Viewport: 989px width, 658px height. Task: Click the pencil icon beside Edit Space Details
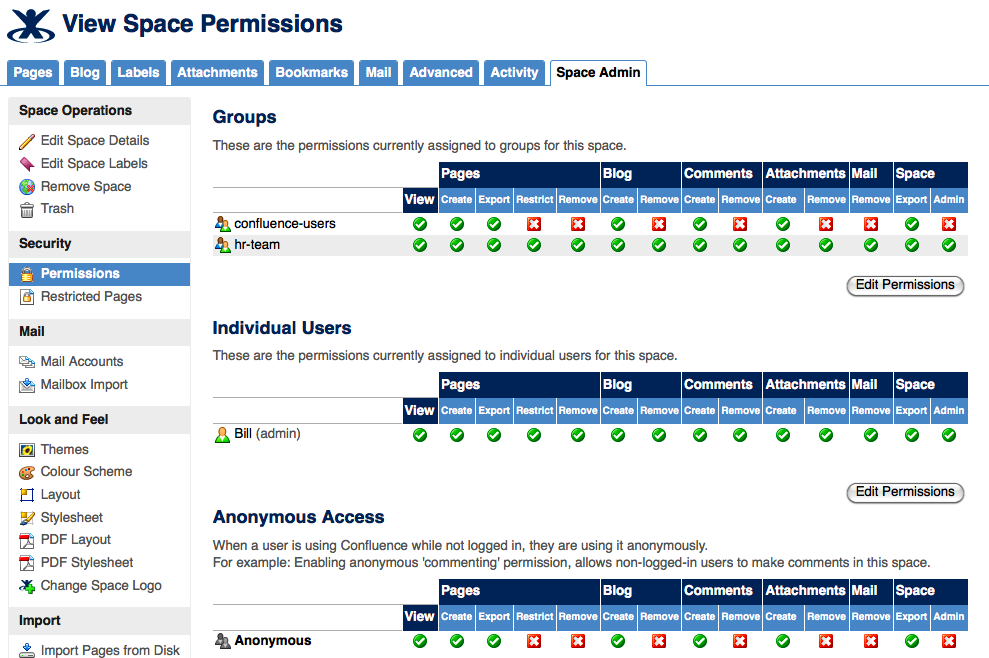click(x=27, y=141)
